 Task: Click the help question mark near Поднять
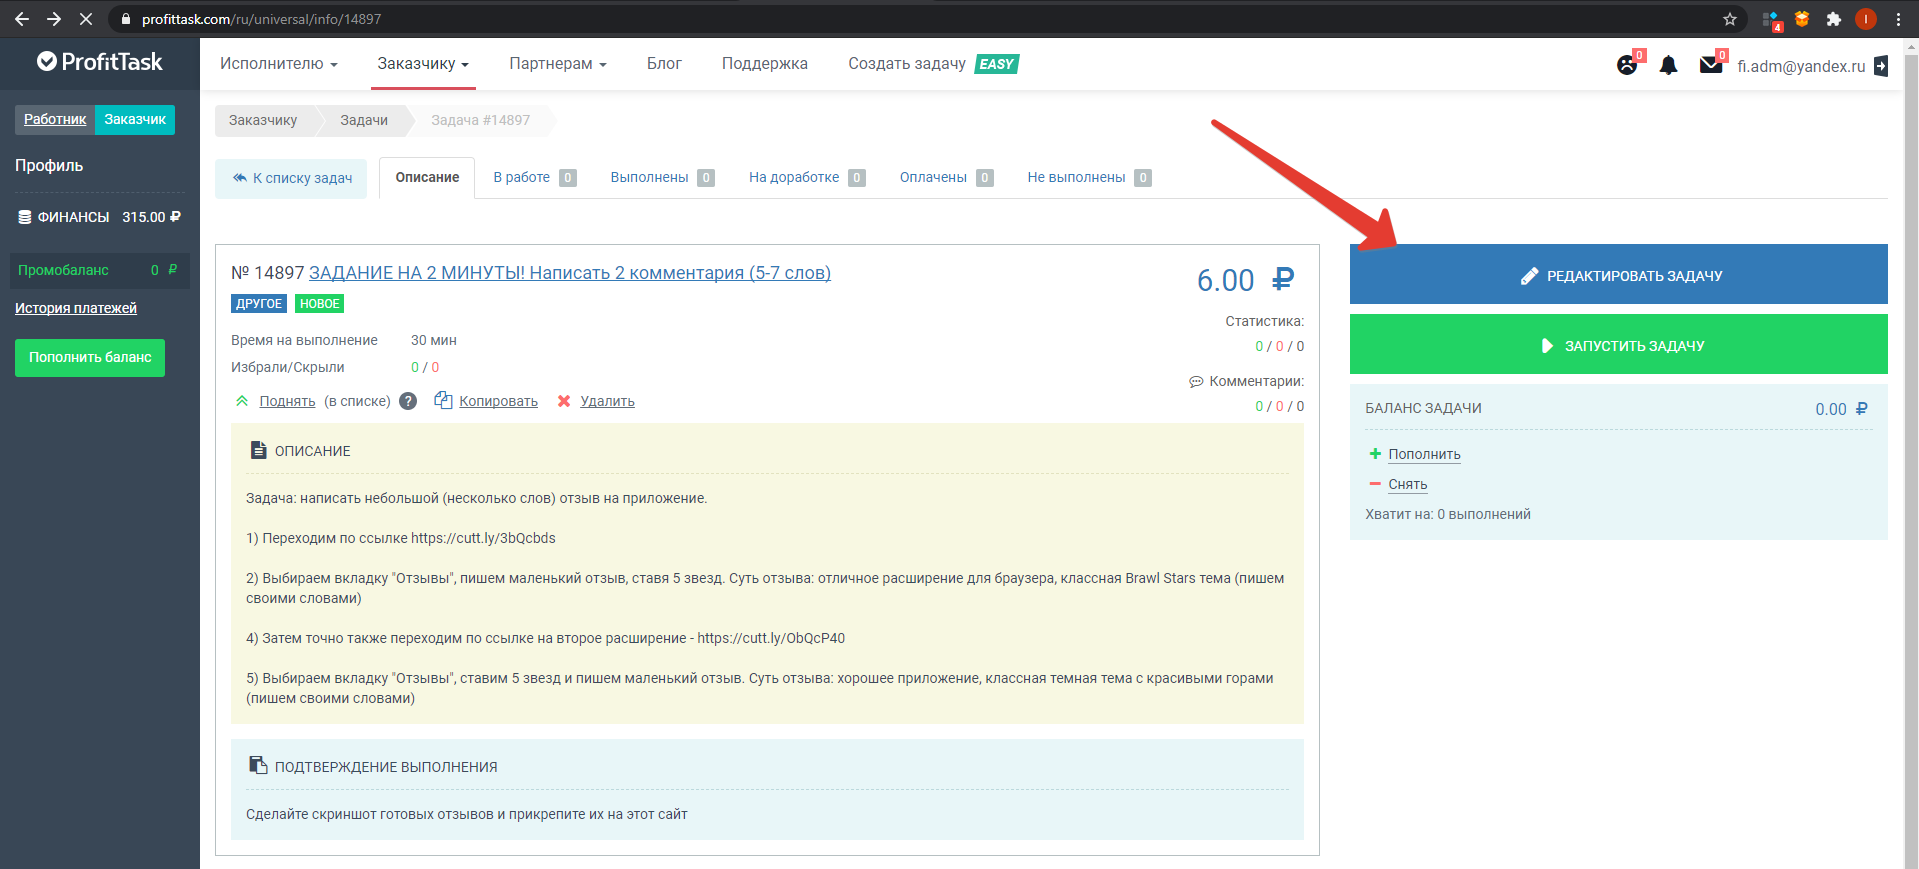[408, 401]
